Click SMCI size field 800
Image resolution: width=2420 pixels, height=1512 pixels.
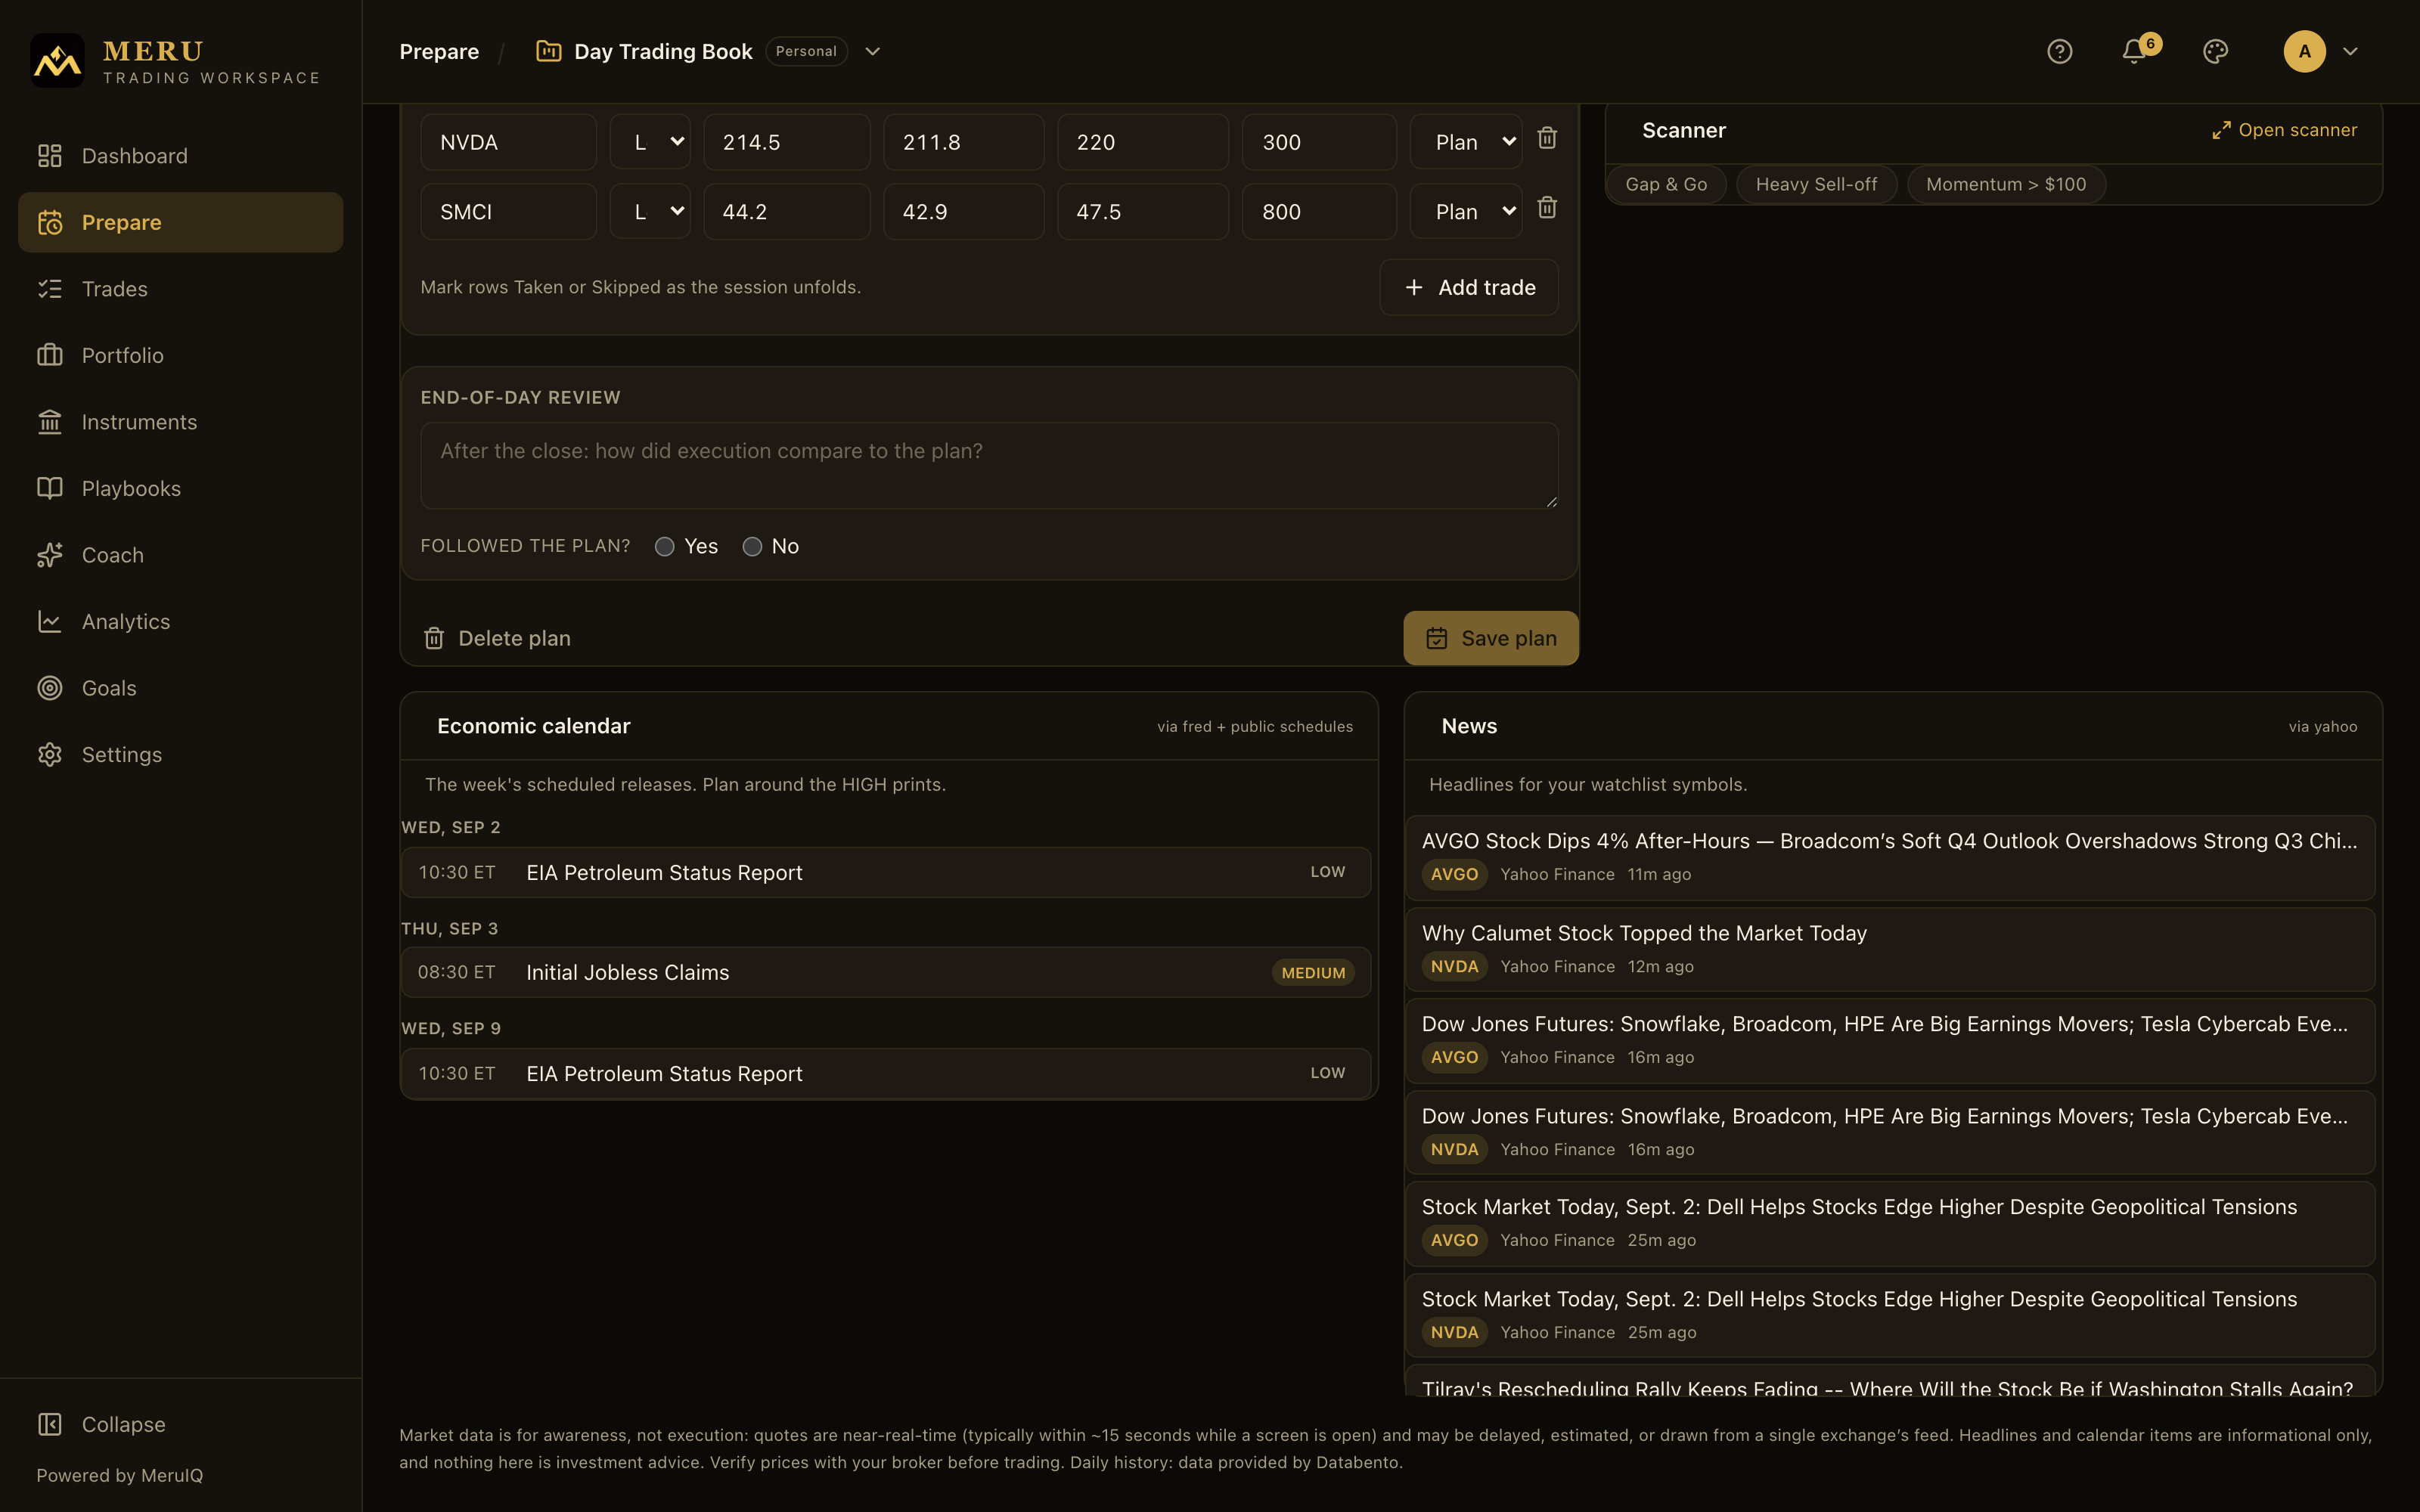click(x=1319, y=211)
